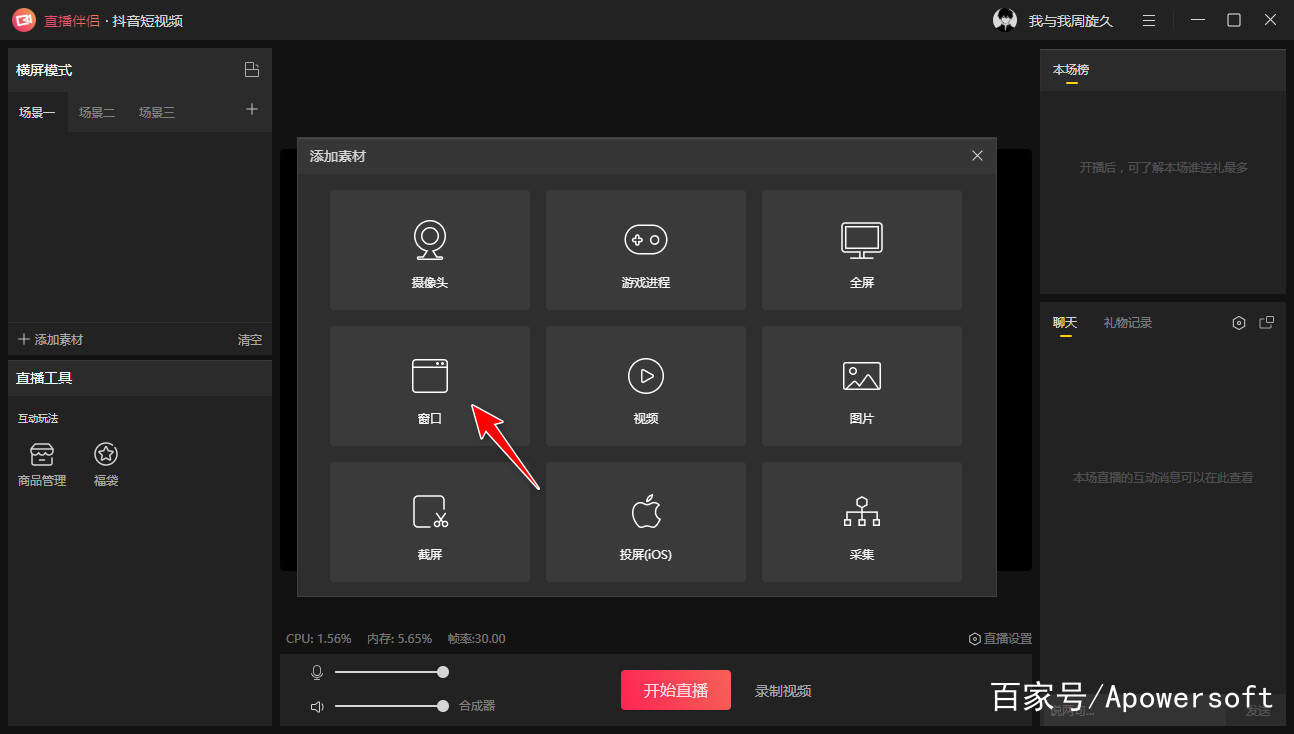Switch to 场景三 tab
Viewport: 1294px width, 734px height.
pyautogui.click(x=157, y=112)
